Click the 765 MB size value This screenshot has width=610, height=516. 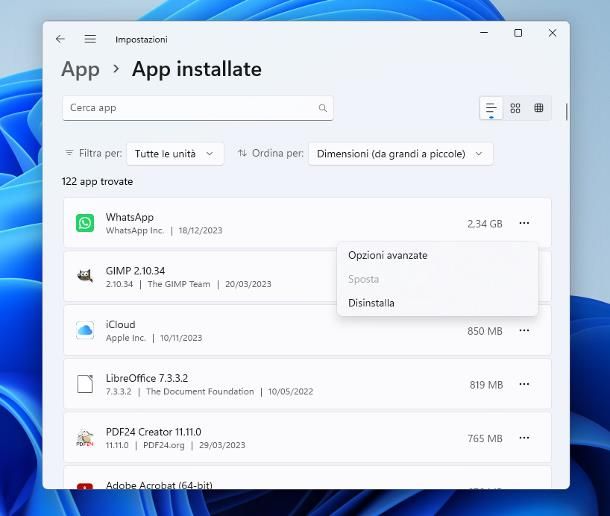[485, 439]
